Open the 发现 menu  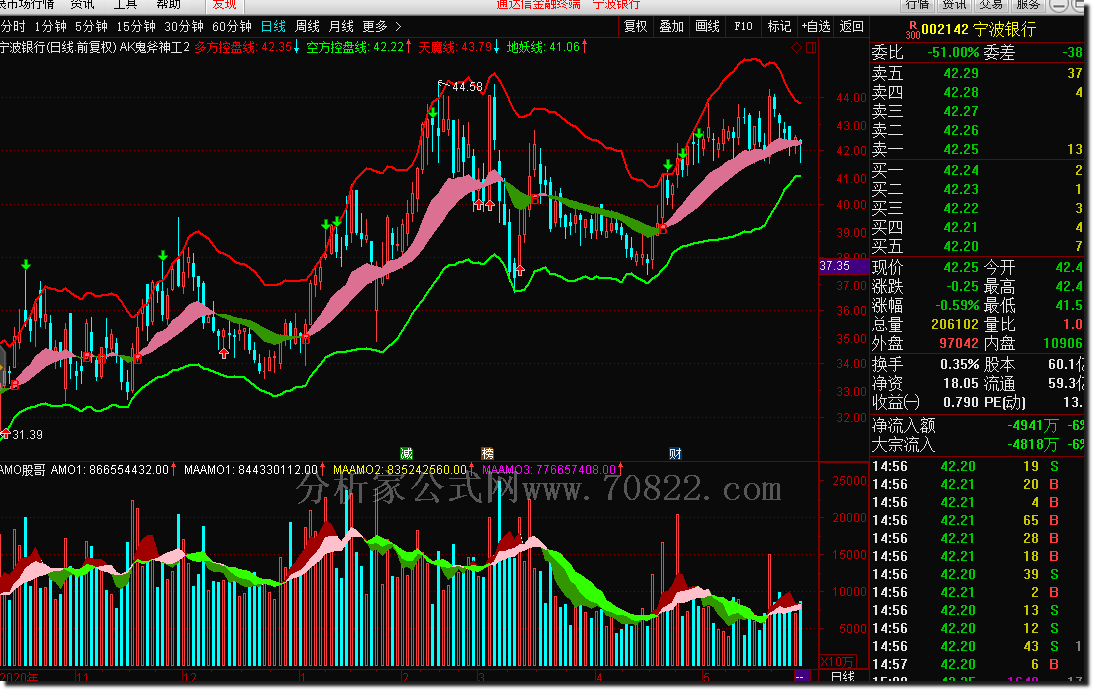225,5
